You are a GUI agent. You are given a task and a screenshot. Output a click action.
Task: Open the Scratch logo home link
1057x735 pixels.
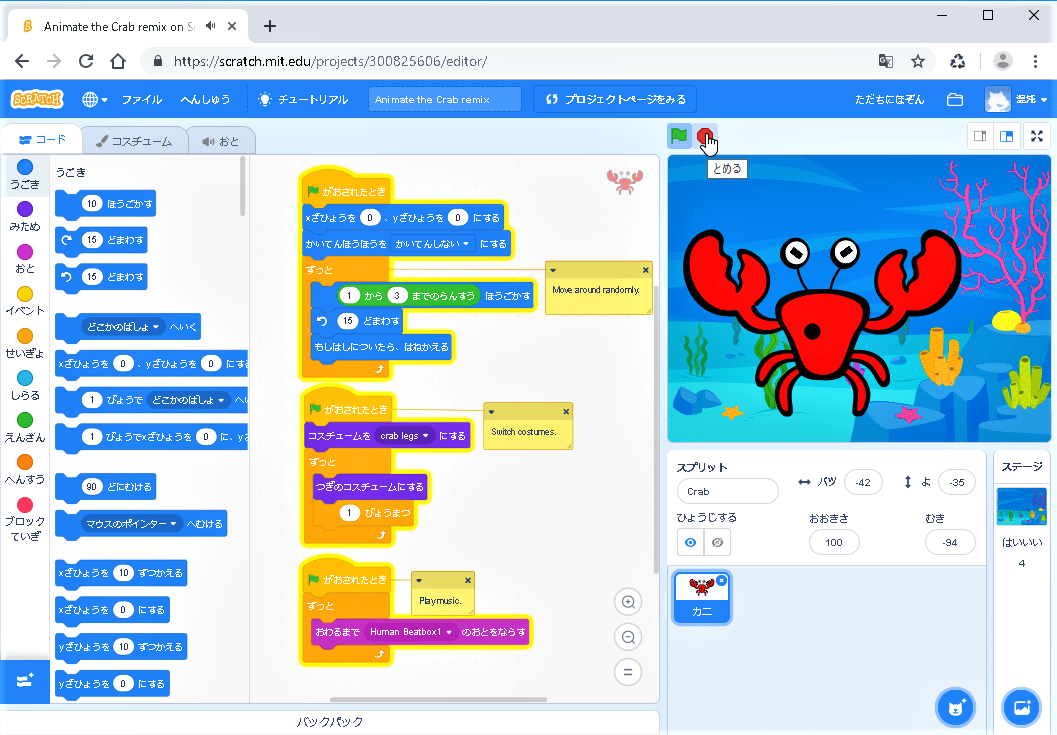coord(37,99)
